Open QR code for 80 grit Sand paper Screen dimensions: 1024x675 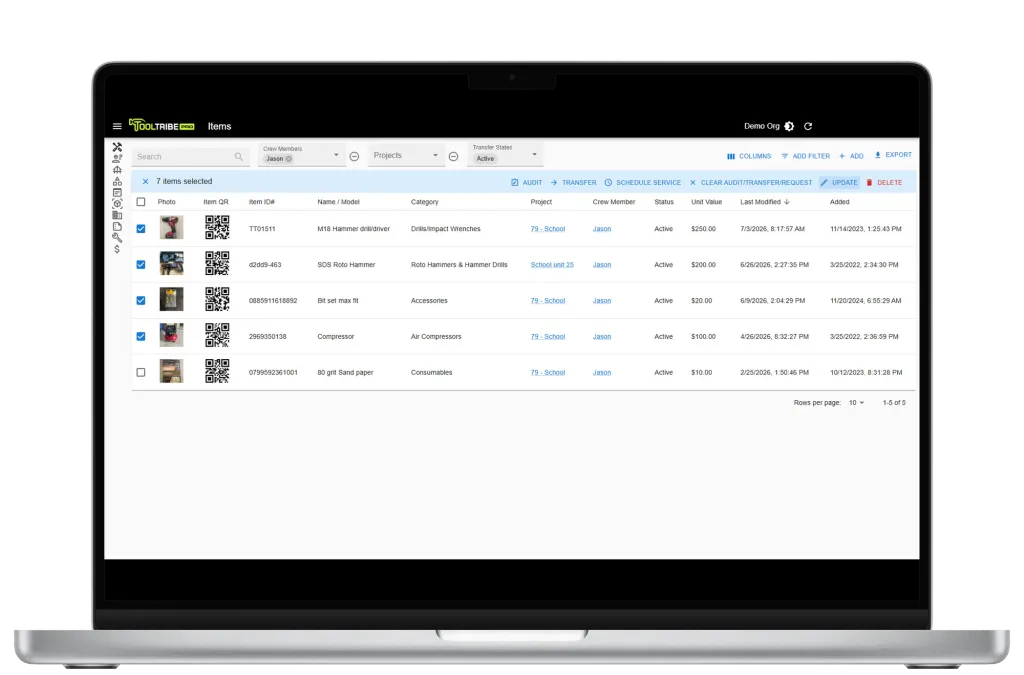click(x=217, y=371)
